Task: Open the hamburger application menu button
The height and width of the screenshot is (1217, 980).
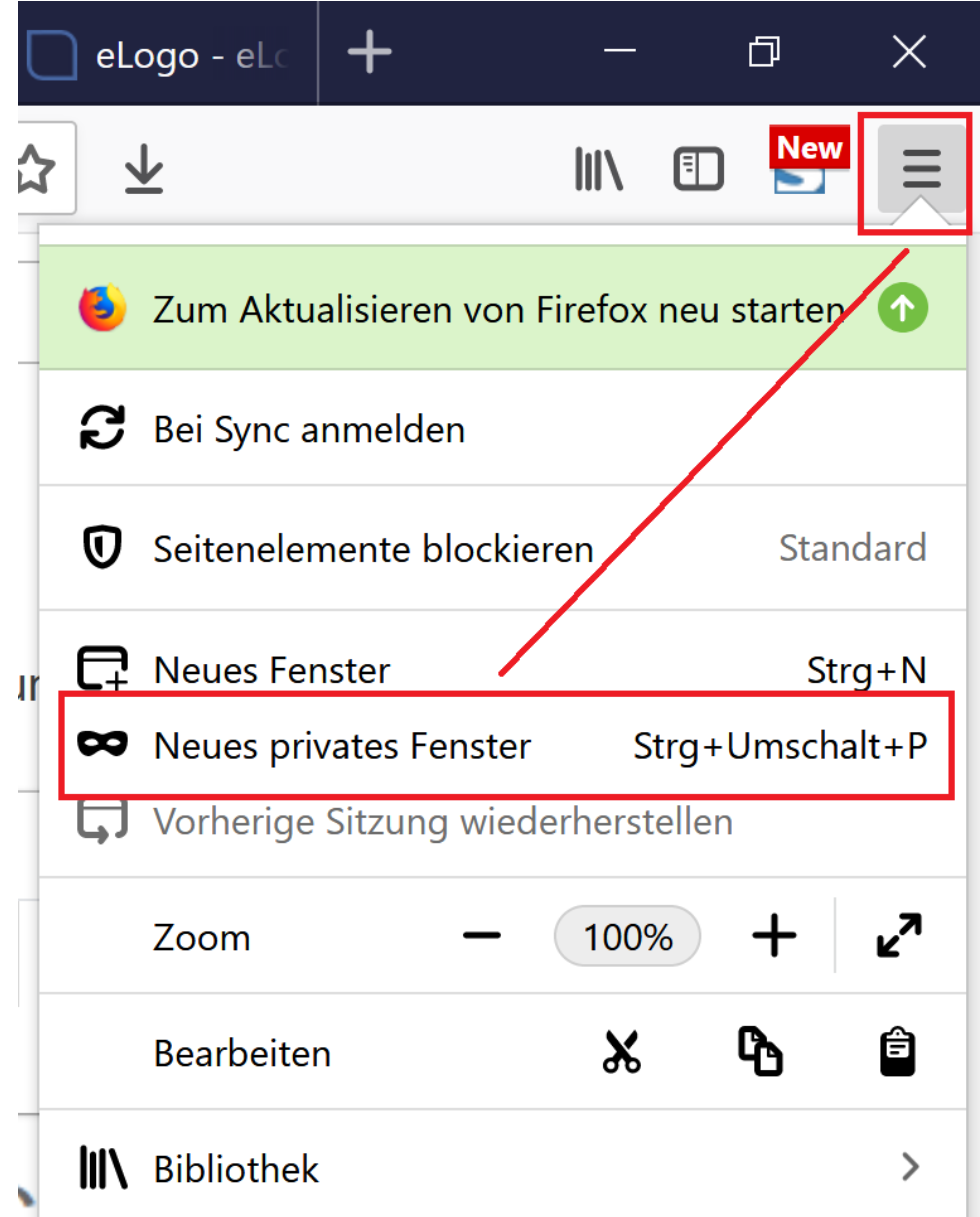Action: point(921,168)
